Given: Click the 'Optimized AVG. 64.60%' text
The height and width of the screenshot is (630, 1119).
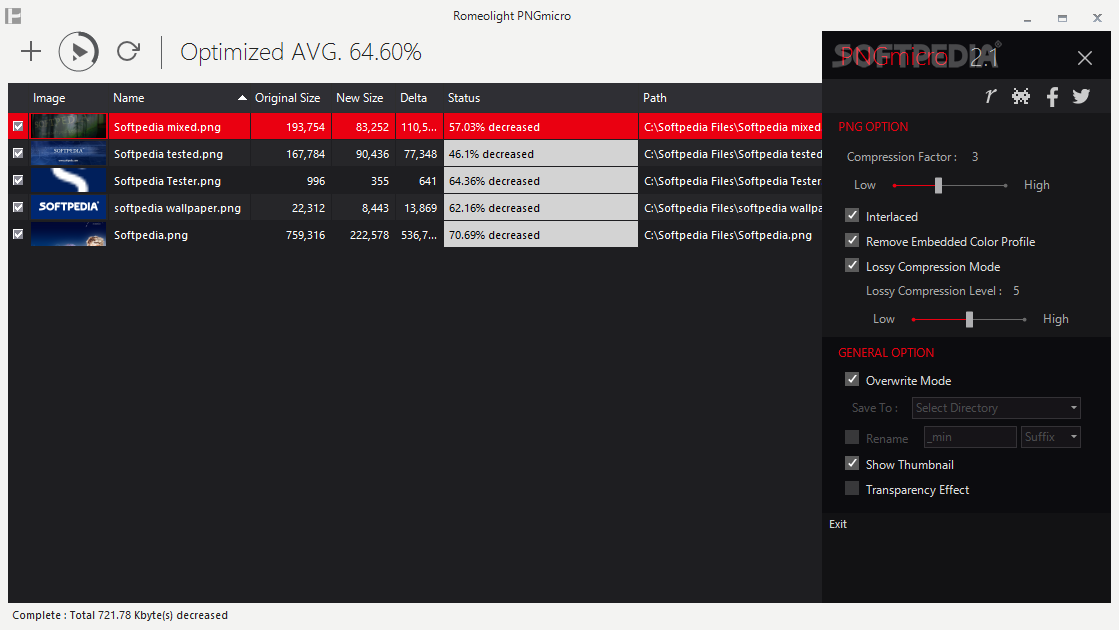Looking at the screenshot, I should coord(300,52).
